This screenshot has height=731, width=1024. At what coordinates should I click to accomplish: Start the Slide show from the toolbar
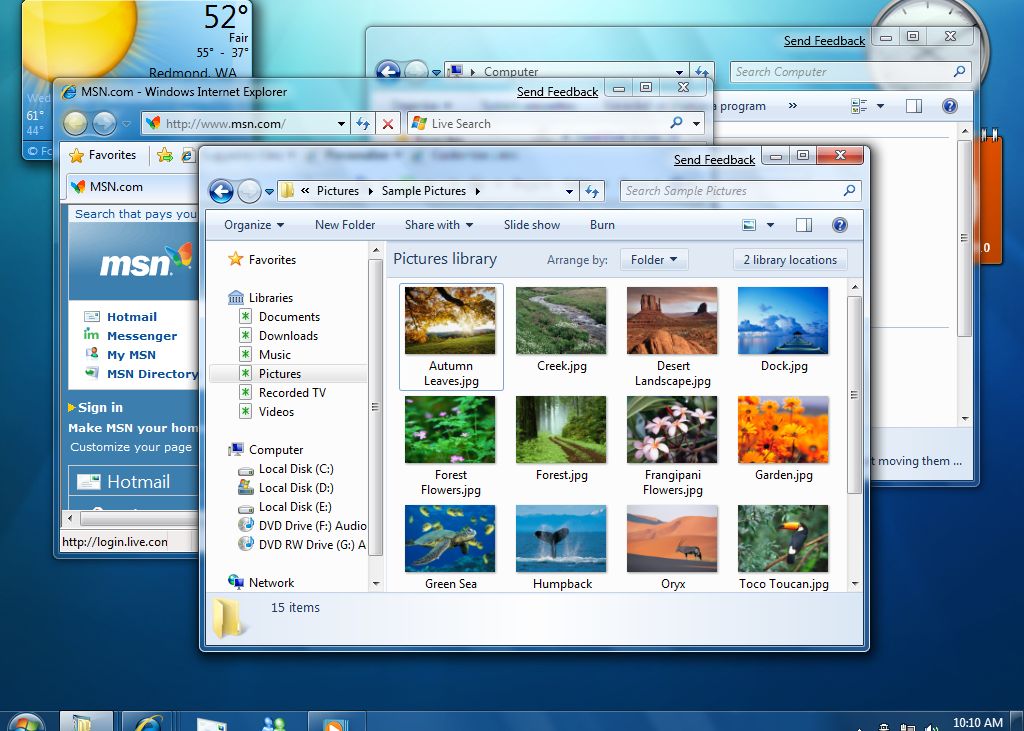click(531, 225)
